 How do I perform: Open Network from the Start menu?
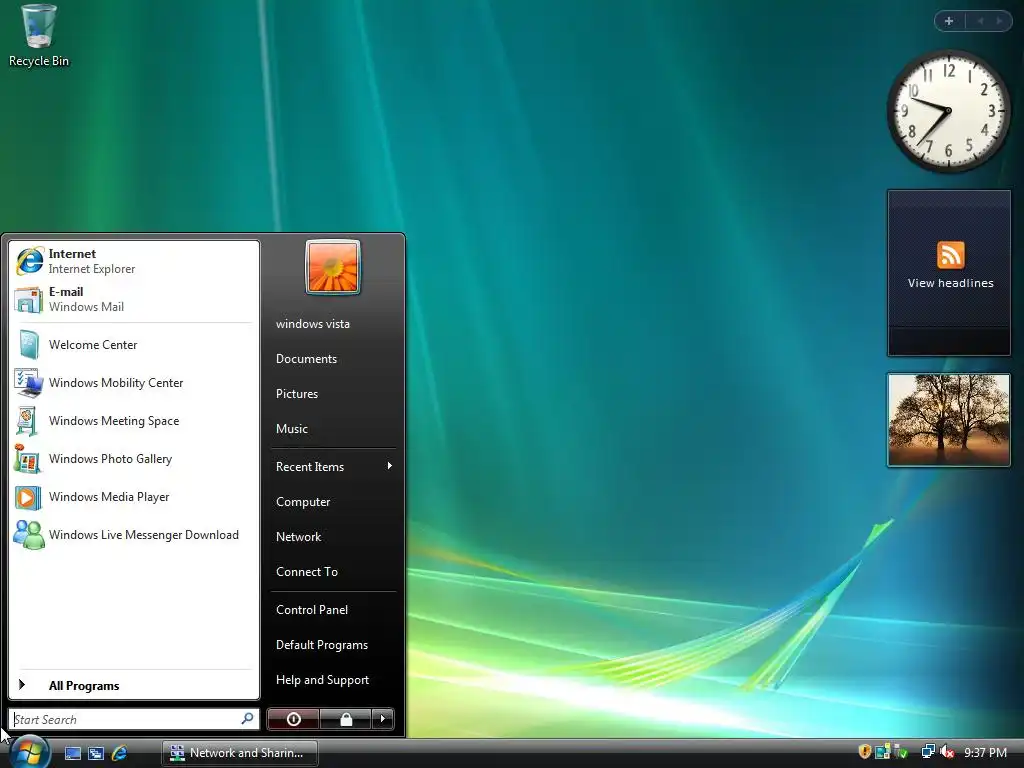[333, 537]
